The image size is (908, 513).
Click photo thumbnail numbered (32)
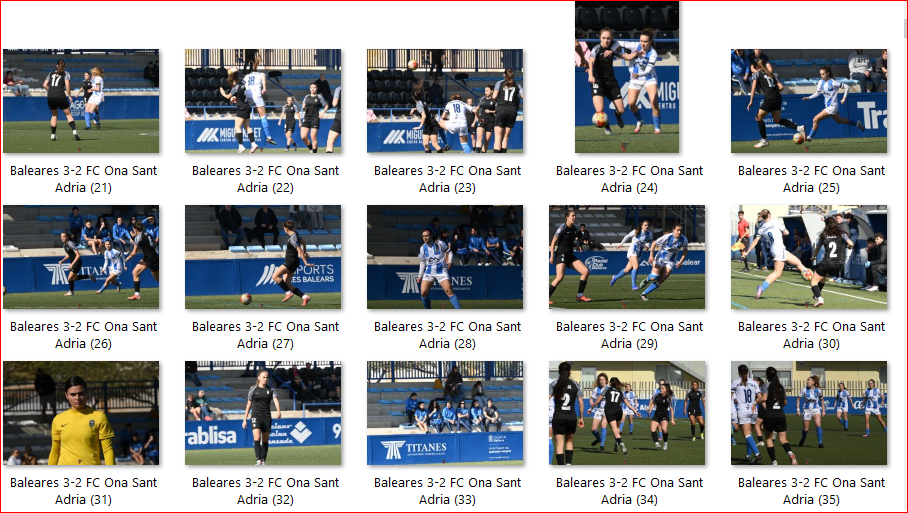[x=263, y=413]
